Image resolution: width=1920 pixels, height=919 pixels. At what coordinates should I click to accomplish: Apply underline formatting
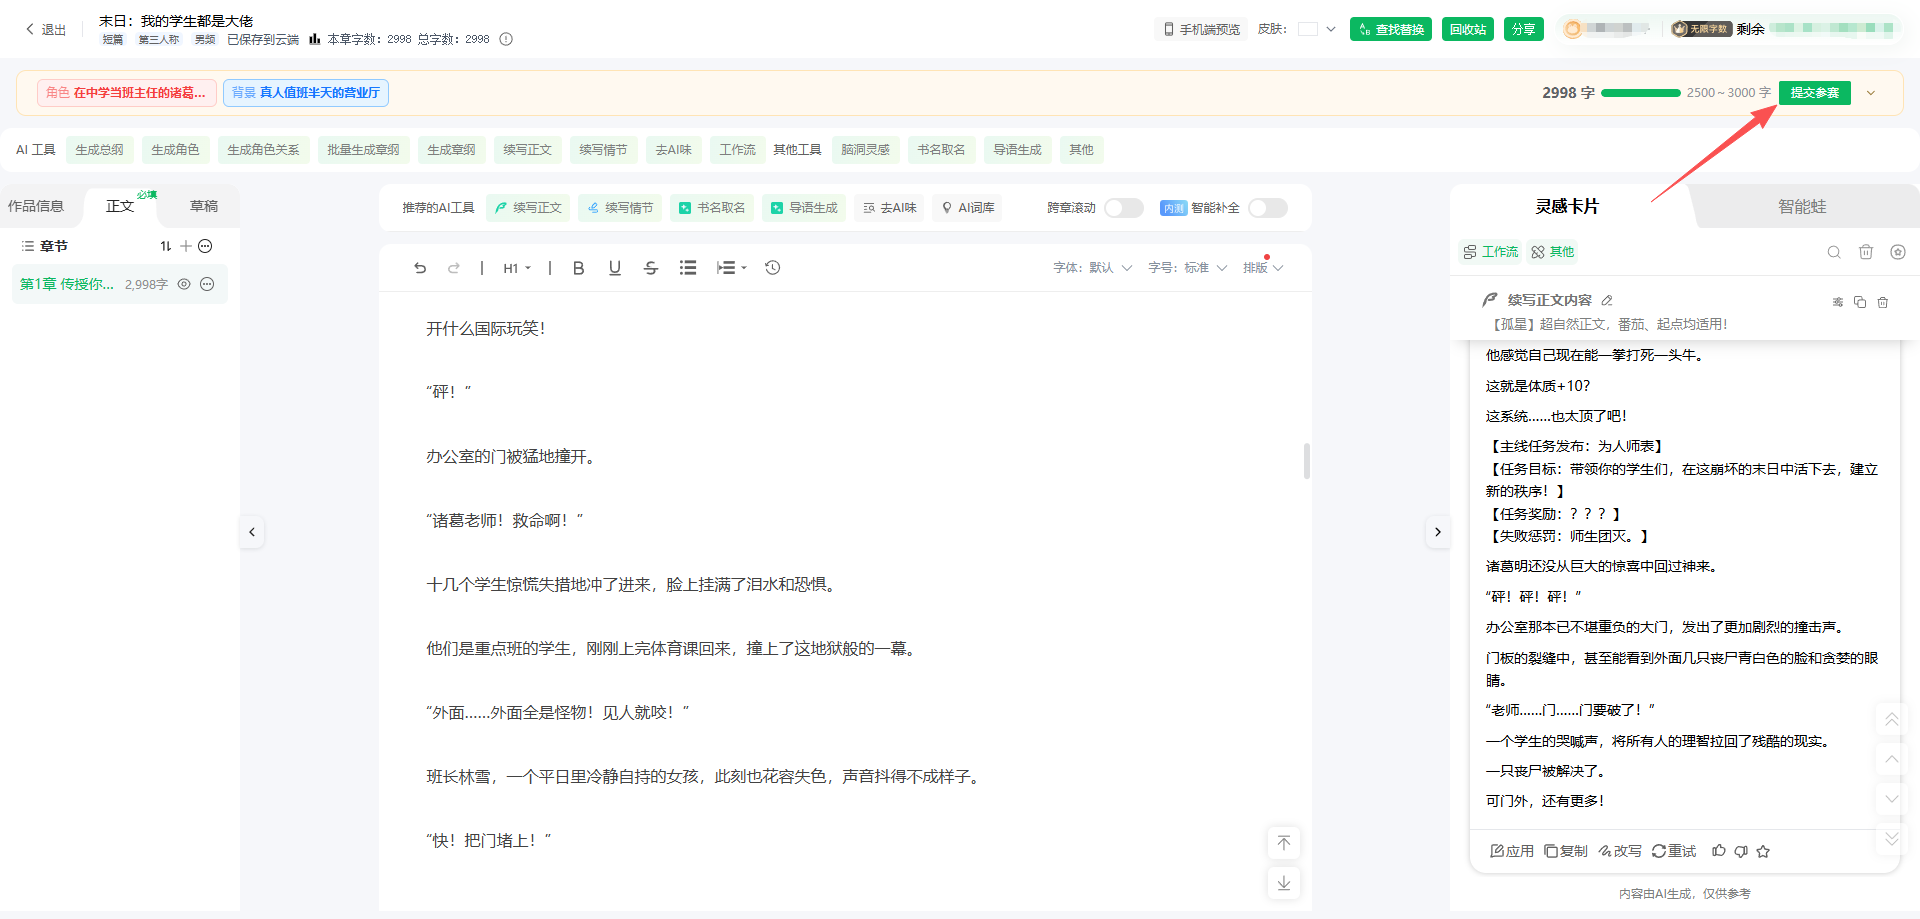615,268
